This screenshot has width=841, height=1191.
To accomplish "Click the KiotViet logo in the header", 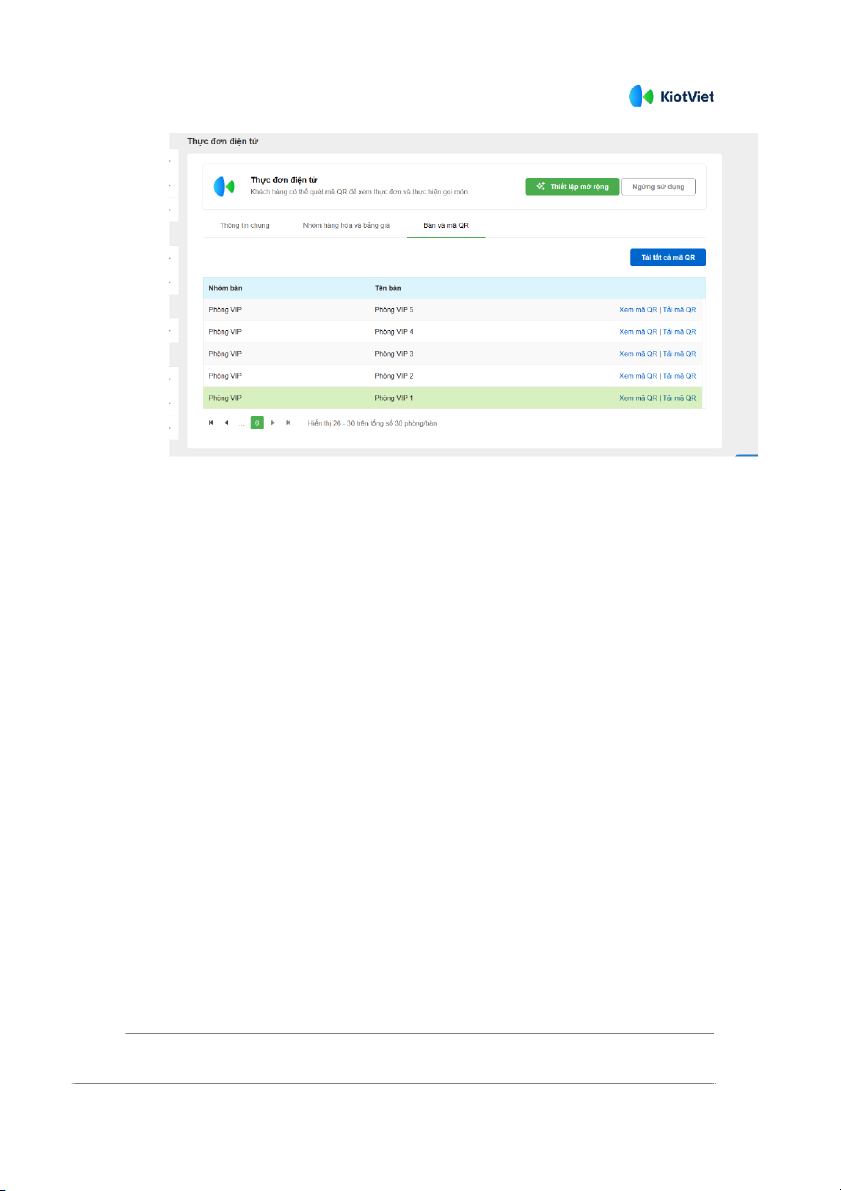I will [x=671, y=97].
